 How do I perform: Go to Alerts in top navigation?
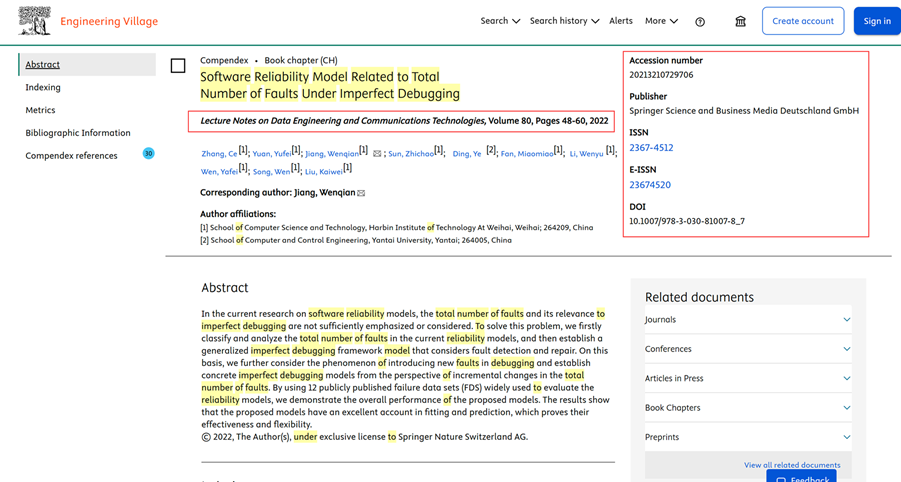click(620, 21)
